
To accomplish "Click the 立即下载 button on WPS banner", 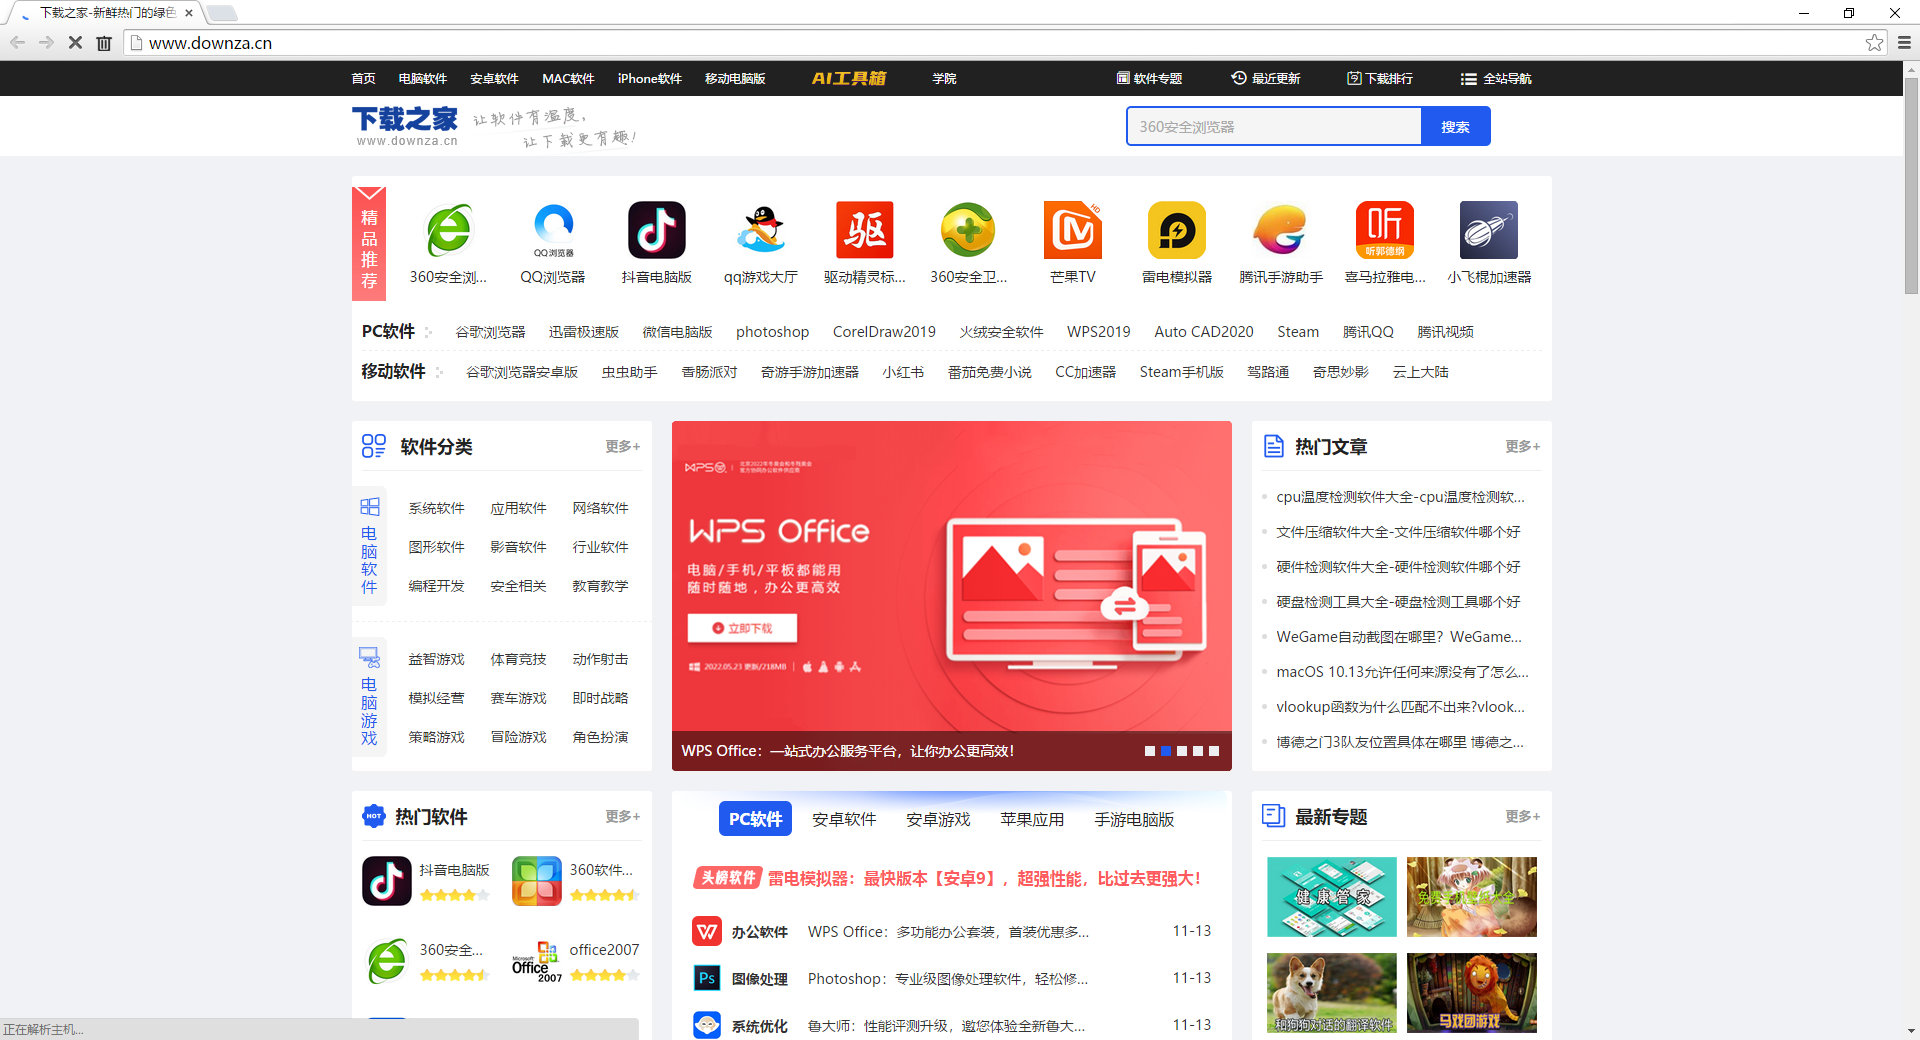I will click(x=742, y=628).
